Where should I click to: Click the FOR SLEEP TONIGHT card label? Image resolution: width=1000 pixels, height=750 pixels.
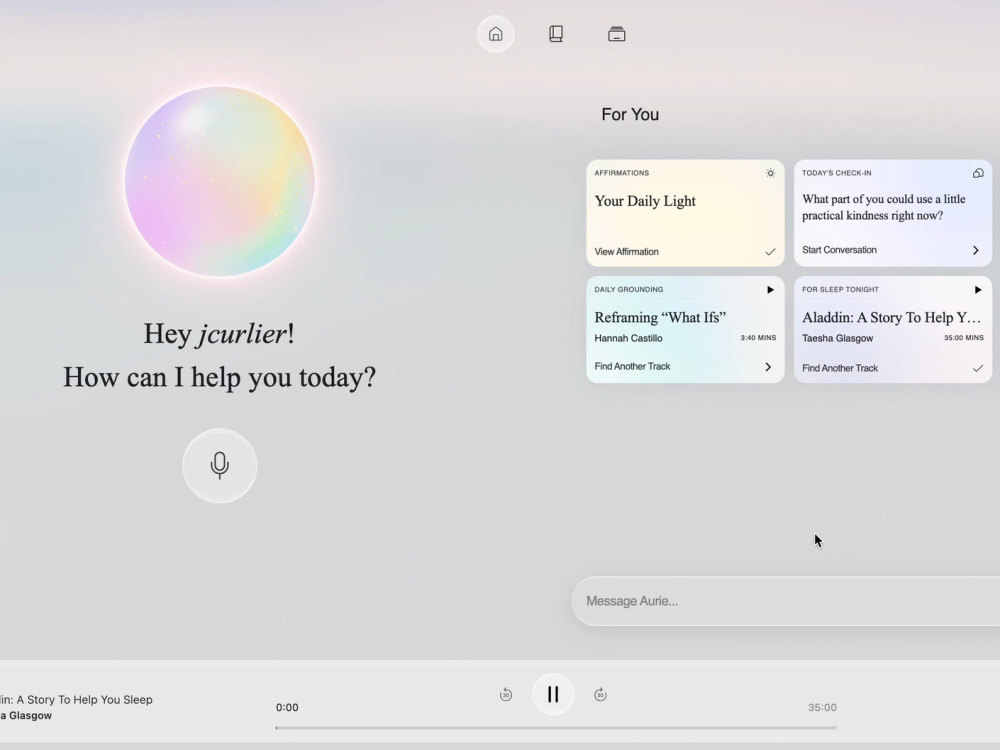tap(841, 290)
